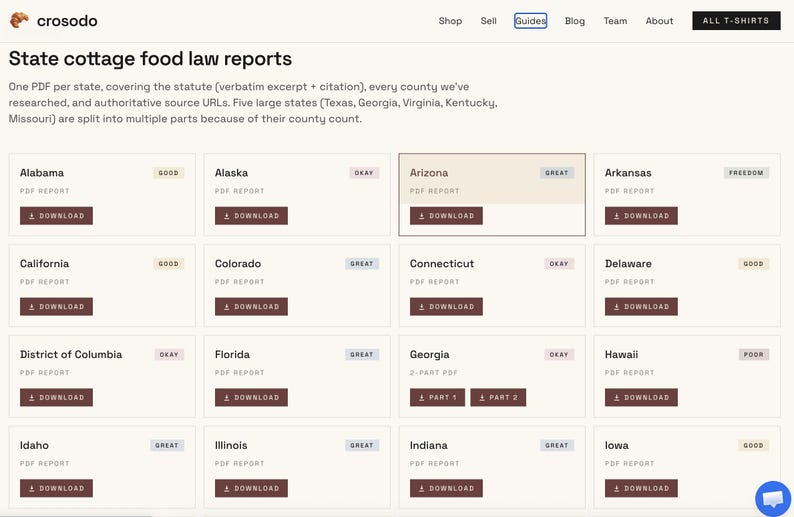Click the GREAT badge on Arizona card
The height and width of the screenshot is (517, 794).
pos(557,173)
